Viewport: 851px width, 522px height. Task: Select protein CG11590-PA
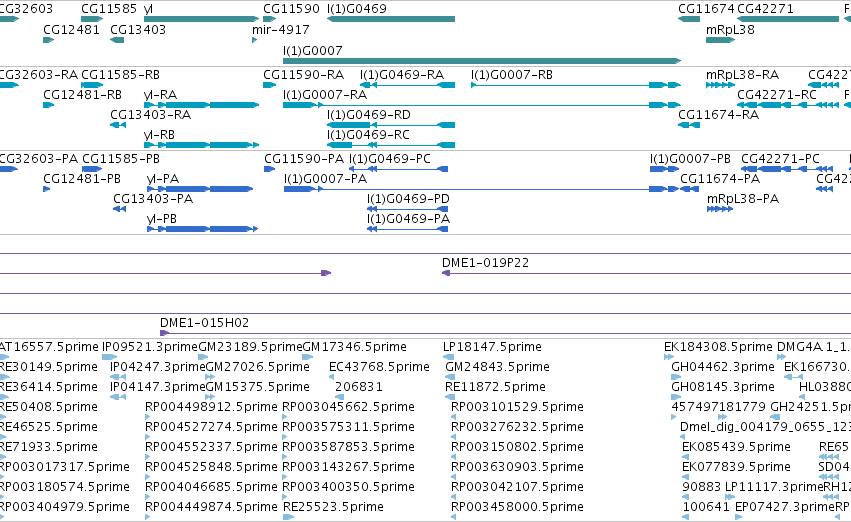point(269,169)
